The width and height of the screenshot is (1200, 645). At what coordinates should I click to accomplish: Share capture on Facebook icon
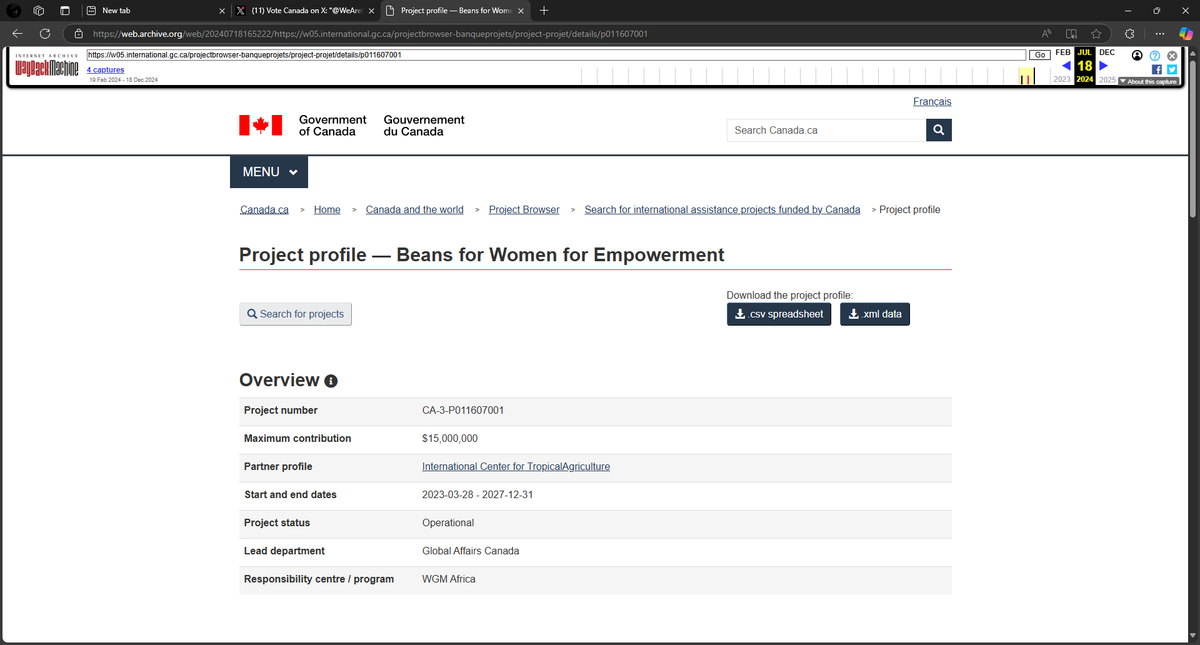1157,69
